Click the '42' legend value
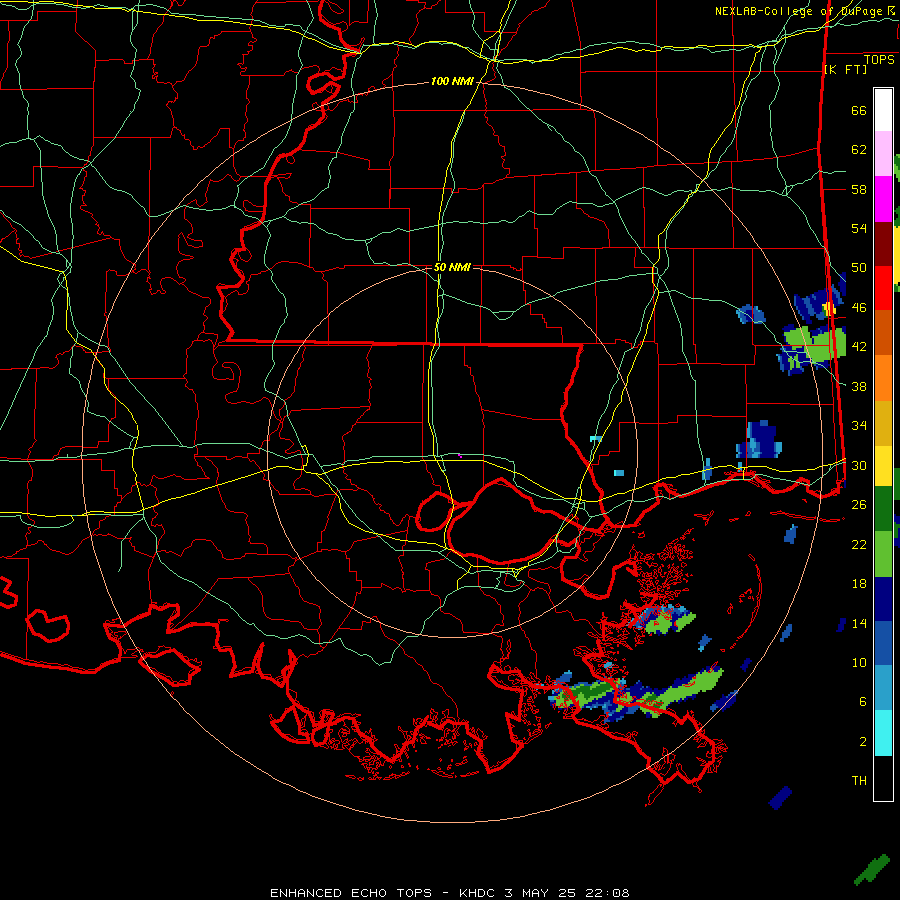Image resolution: width=900 pixels, height=900 pixels. pos(859,347)
